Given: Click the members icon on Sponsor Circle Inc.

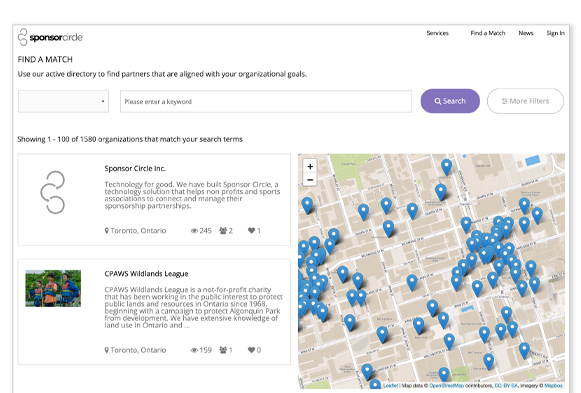Looking at the screenshot, I should click(x=223, y=230).
